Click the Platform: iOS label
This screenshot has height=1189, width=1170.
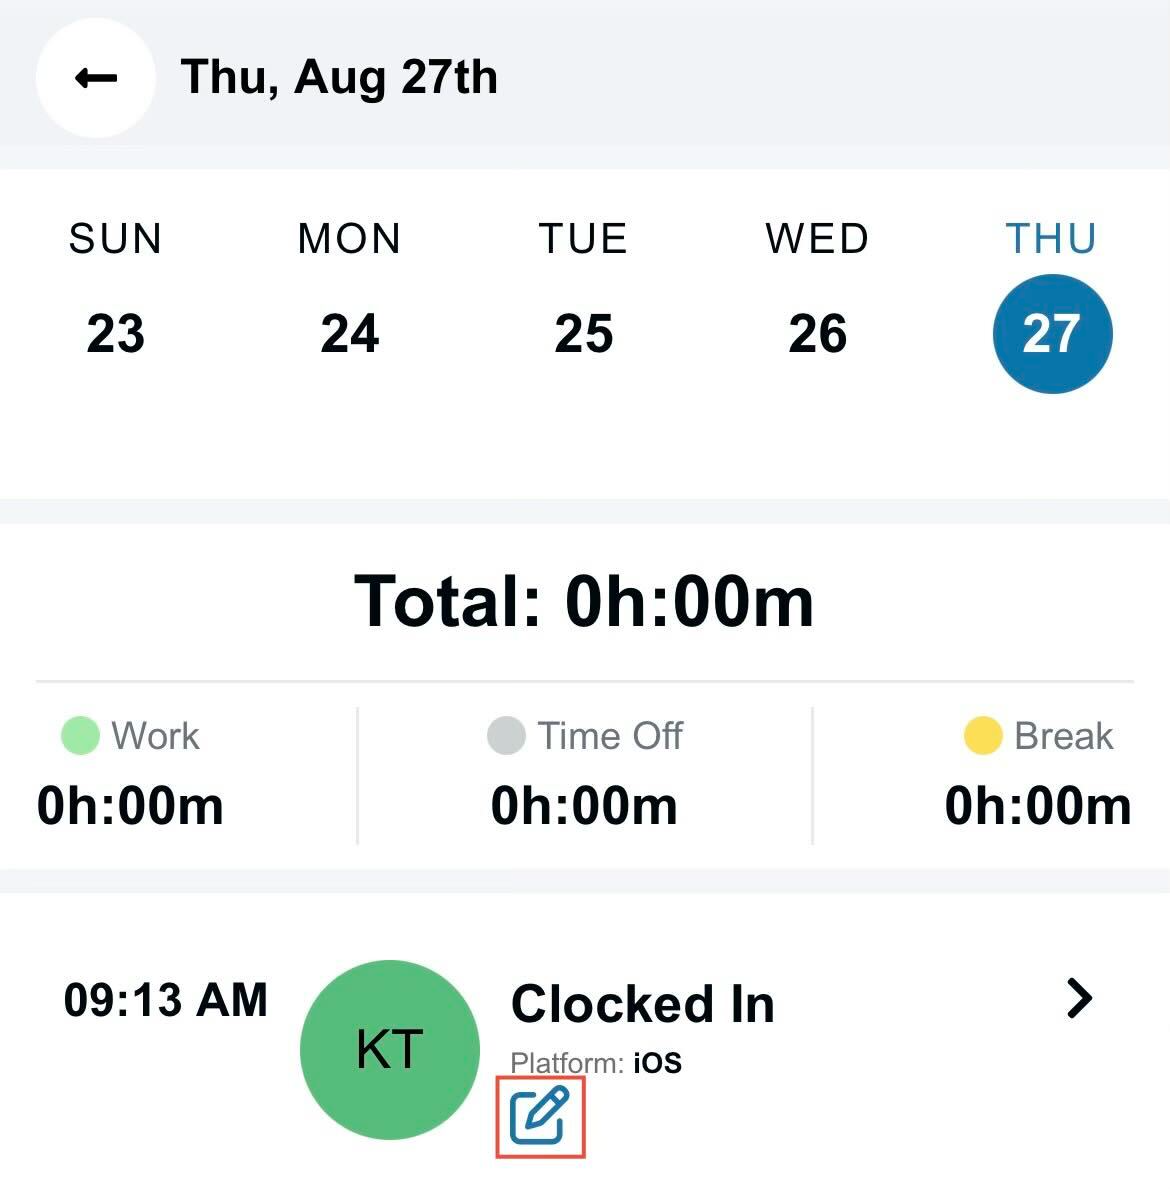pos(596,1063)
